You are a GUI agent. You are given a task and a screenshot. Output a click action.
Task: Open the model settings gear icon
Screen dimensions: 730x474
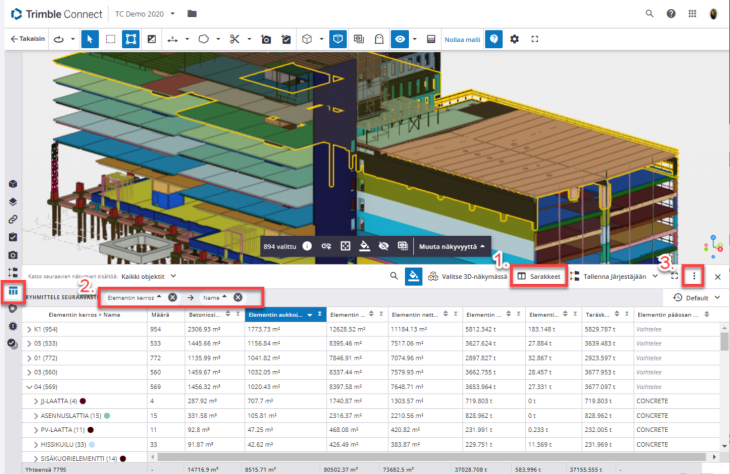514,39
